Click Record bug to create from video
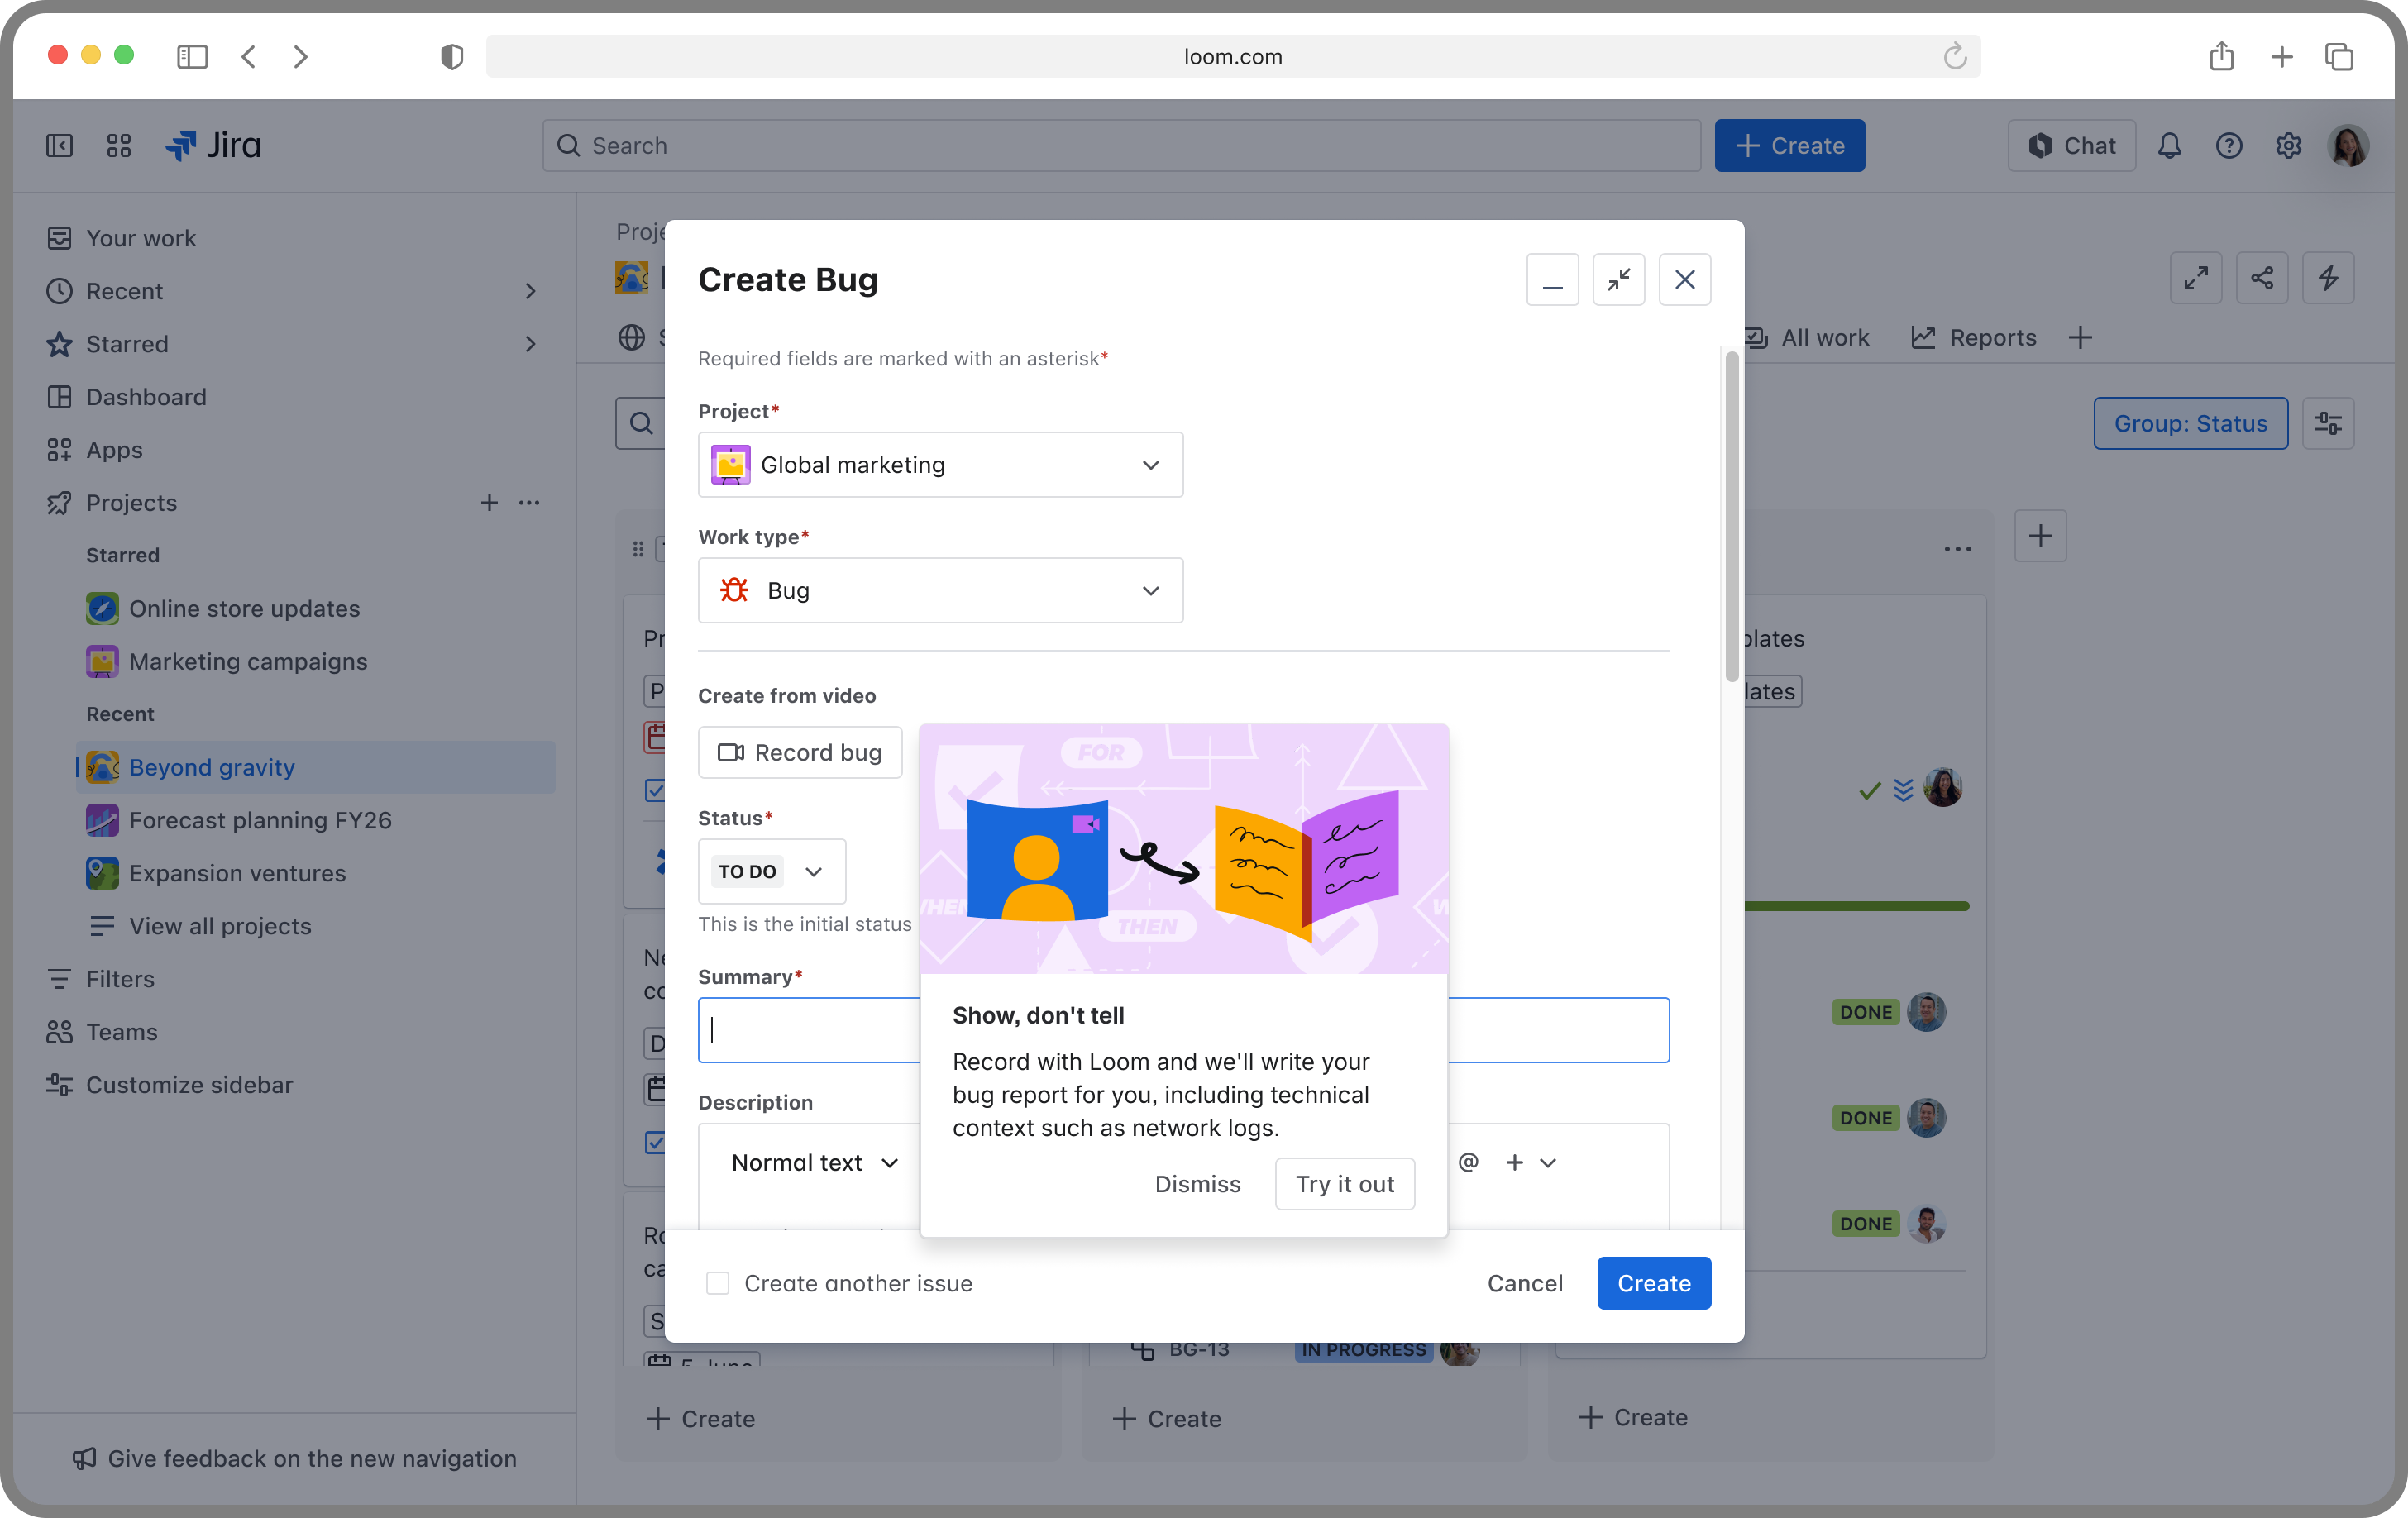 click(799, 752)
